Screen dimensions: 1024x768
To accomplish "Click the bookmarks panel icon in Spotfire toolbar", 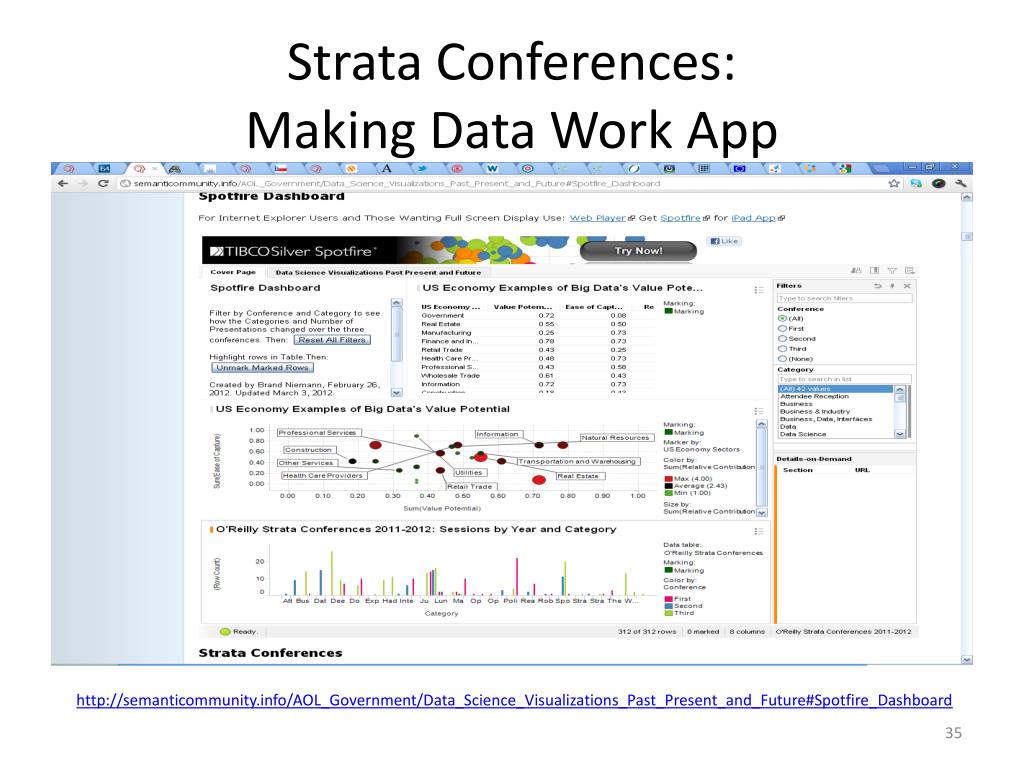I will tap(874, 270).
